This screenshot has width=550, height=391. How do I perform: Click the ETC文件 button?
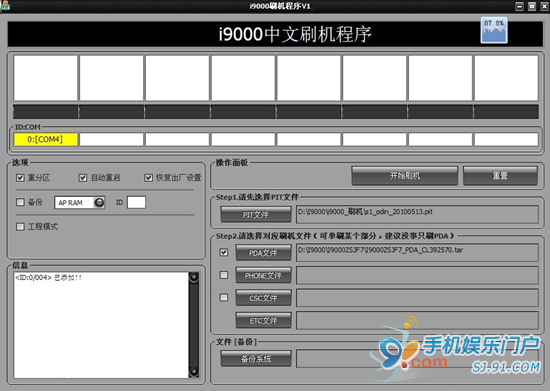[263, 321]
